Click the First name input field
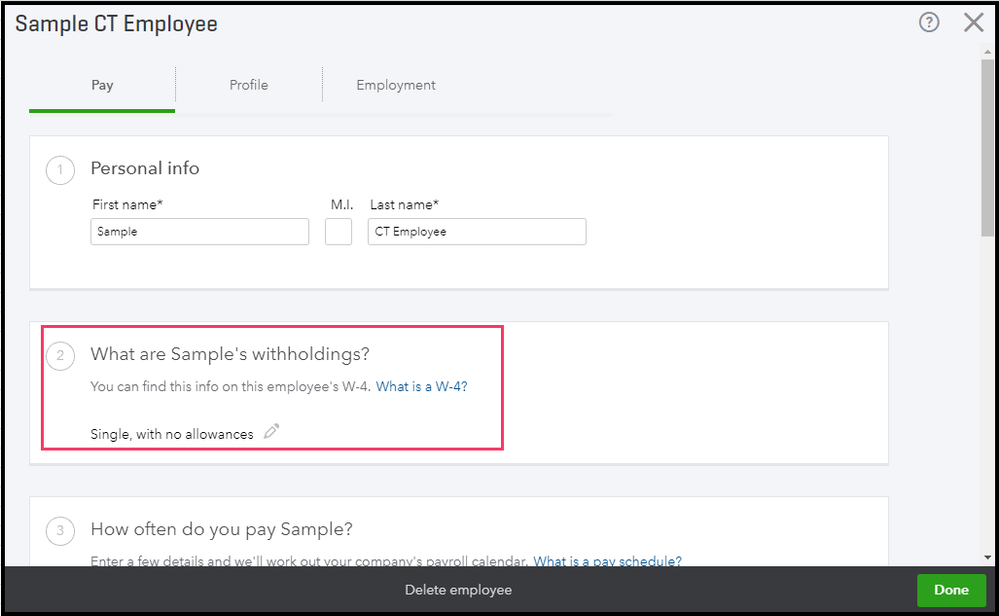999x616 pixels. point(200,232)
